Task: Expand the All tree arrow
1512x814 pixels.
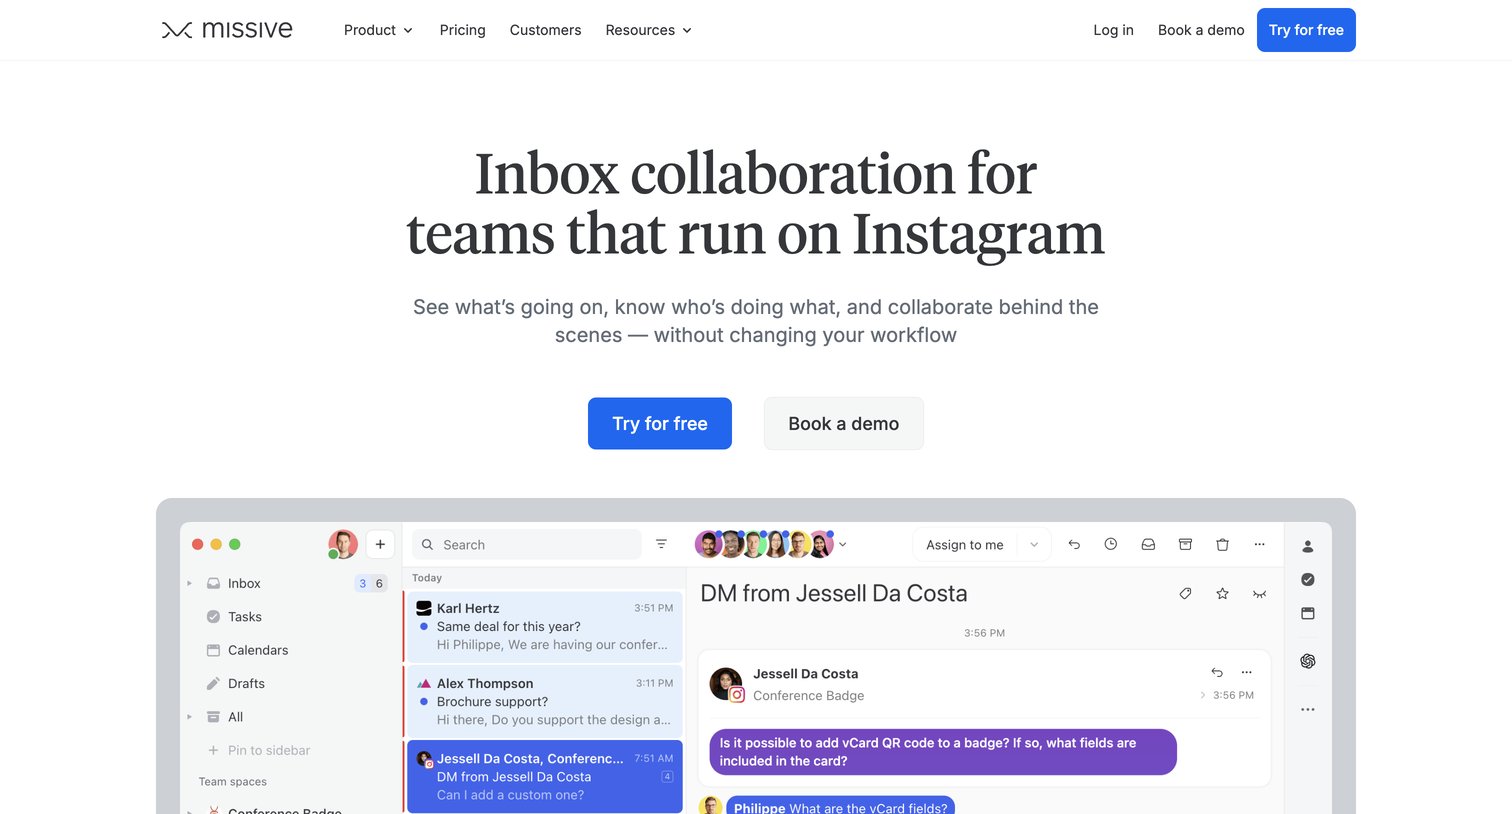Action: (190, 717)
